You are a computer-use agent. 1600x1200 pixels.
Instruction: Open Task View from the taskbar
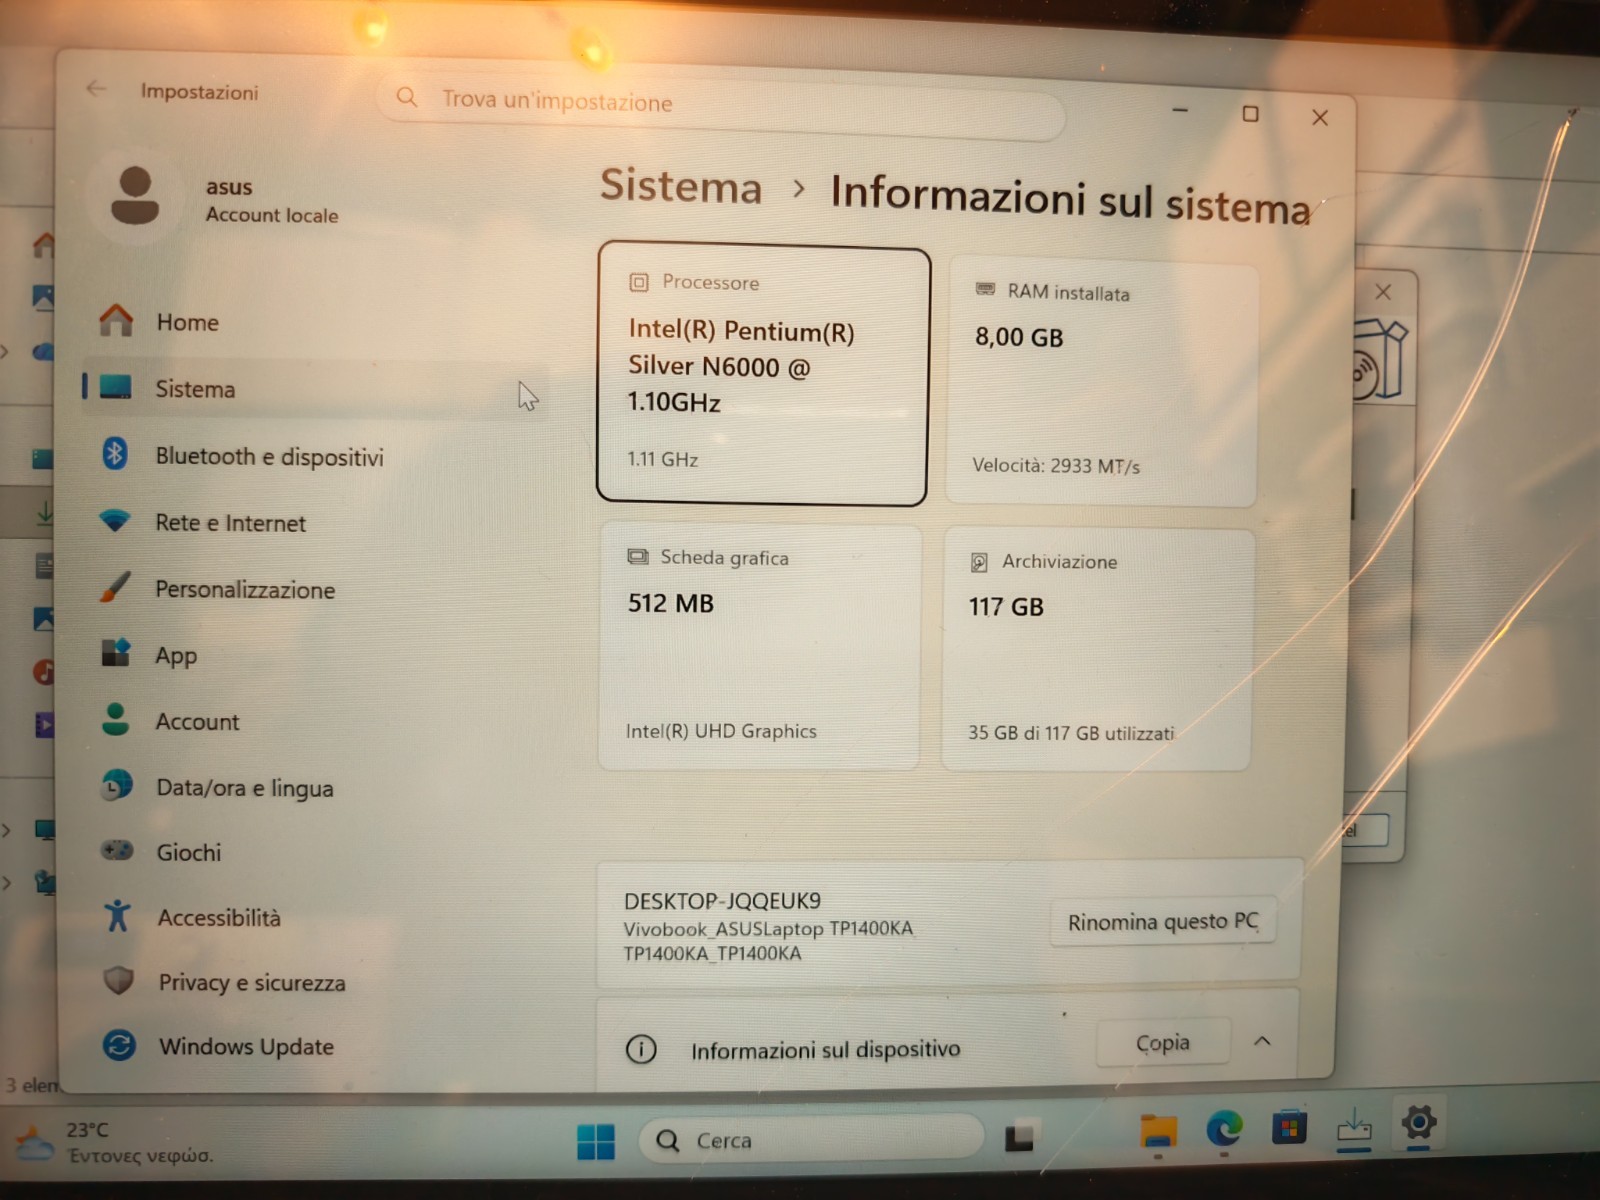point(1019,1137)
